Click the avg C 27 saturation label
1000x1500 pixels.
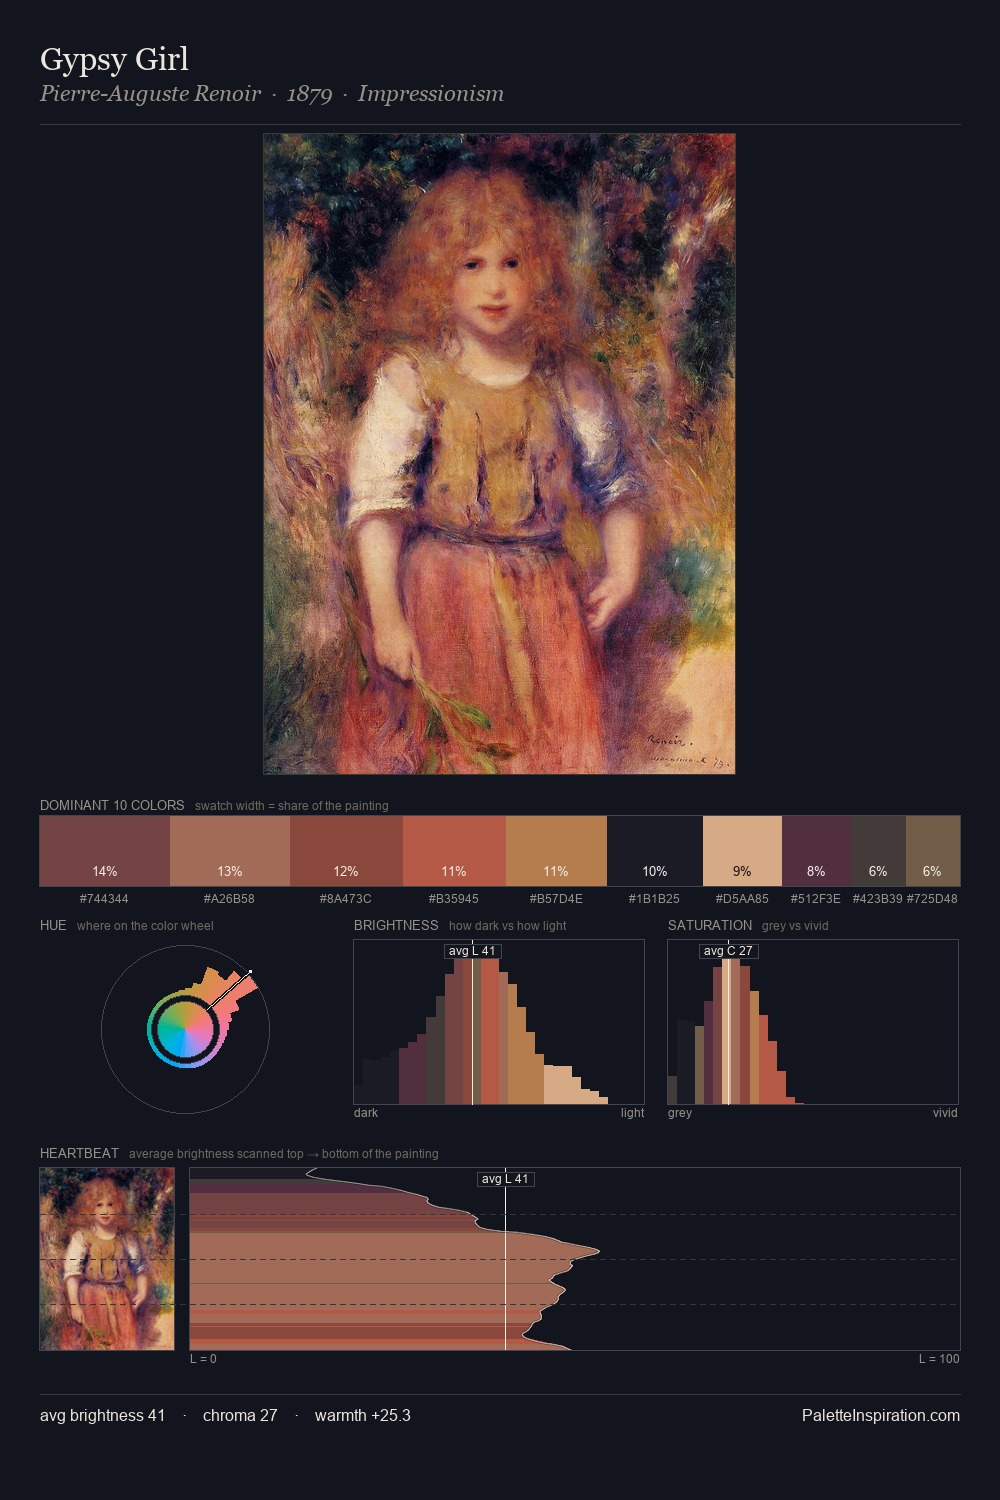[x=728, y=951]
